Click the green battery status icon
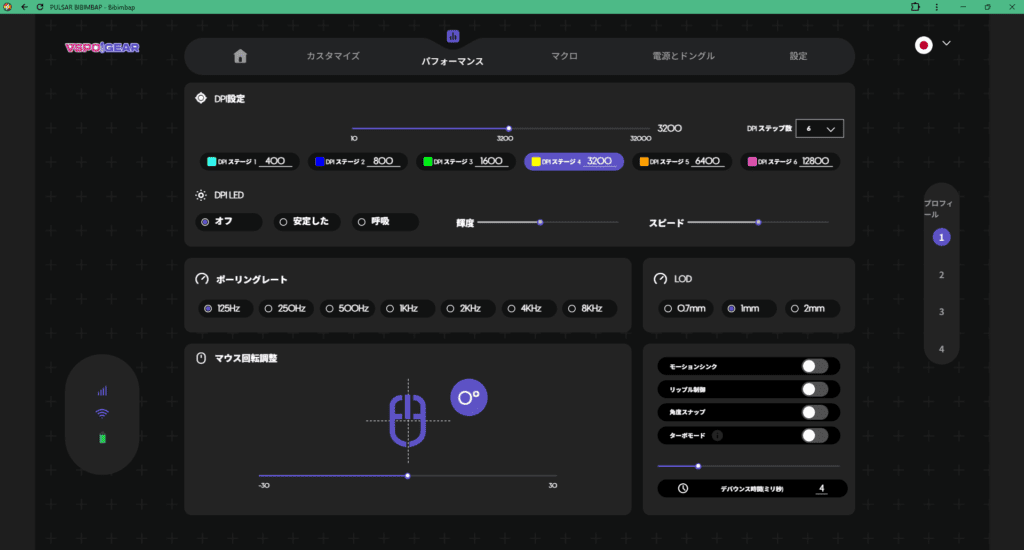The height and width of the screenshot is (550, 1024). point(102,438)
